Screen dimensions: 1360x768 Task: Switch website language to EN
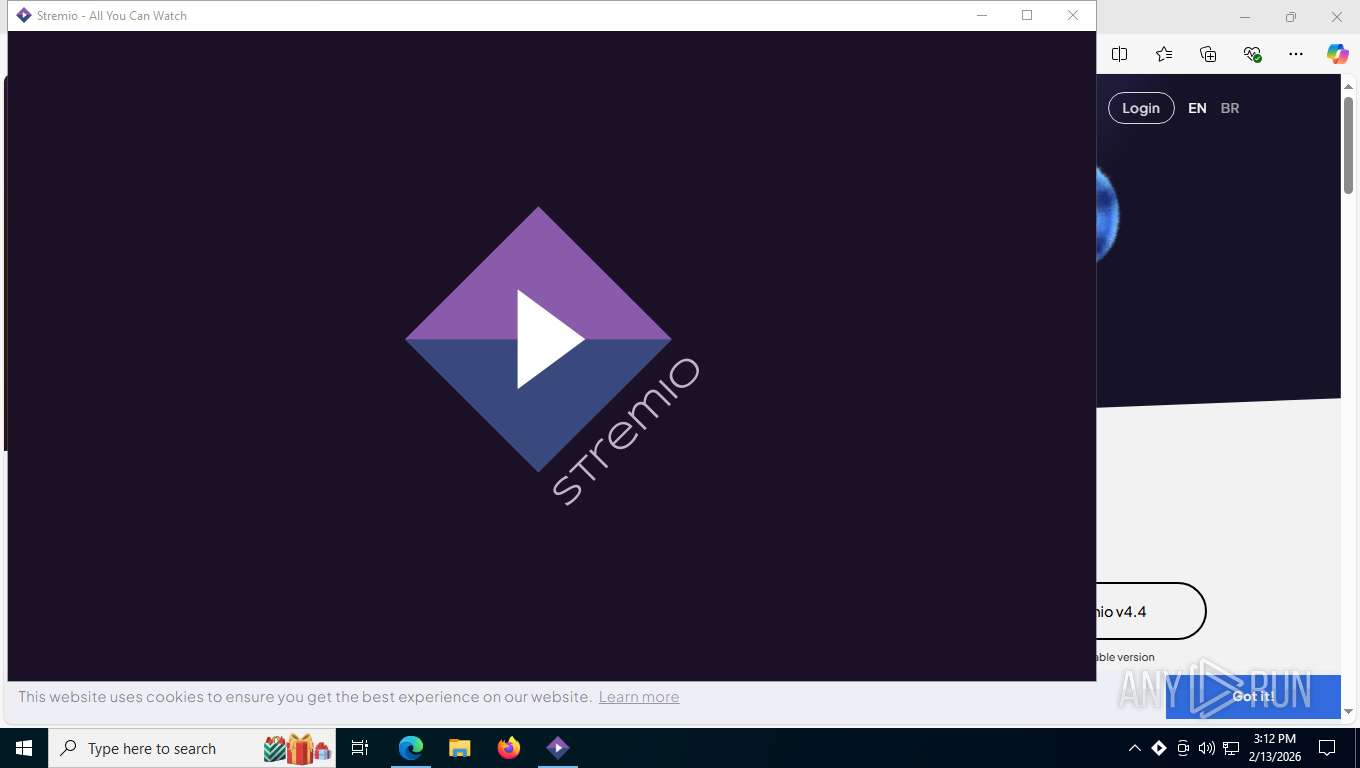pos(1197,108)
